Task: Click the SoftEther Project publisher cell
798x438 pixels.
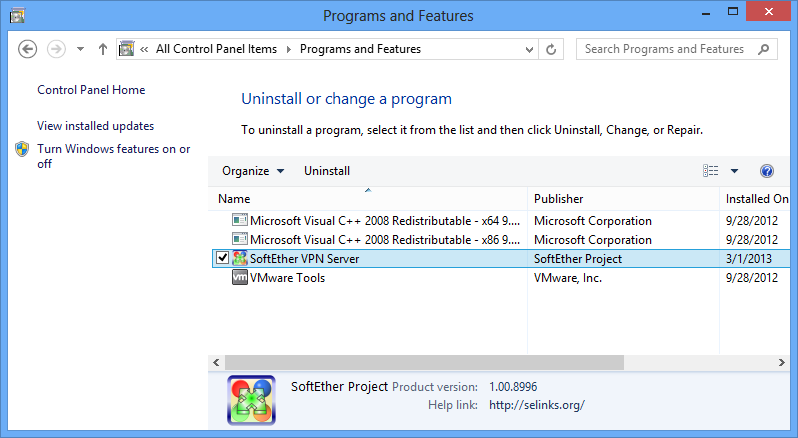Action: pyautogui.click(x=578, y=258)
